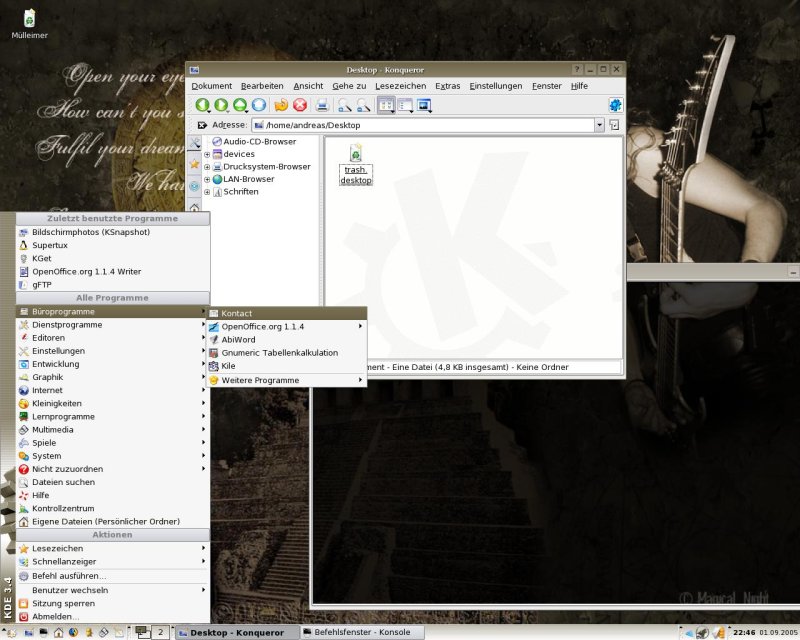
Task: Expand the devices tree node
Action: tap(207, 154)
